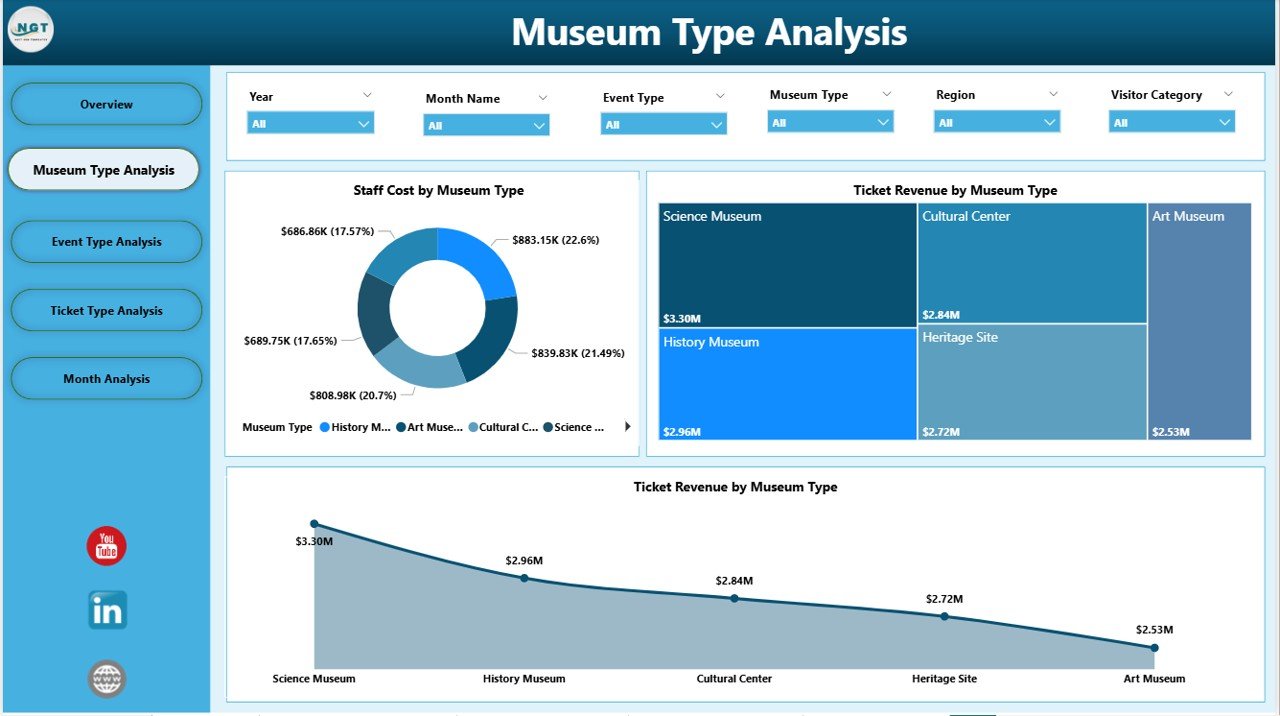1280x716 pixels.
Task: Click the YouTube icon in the sidebar
Action: coord(106,545)
